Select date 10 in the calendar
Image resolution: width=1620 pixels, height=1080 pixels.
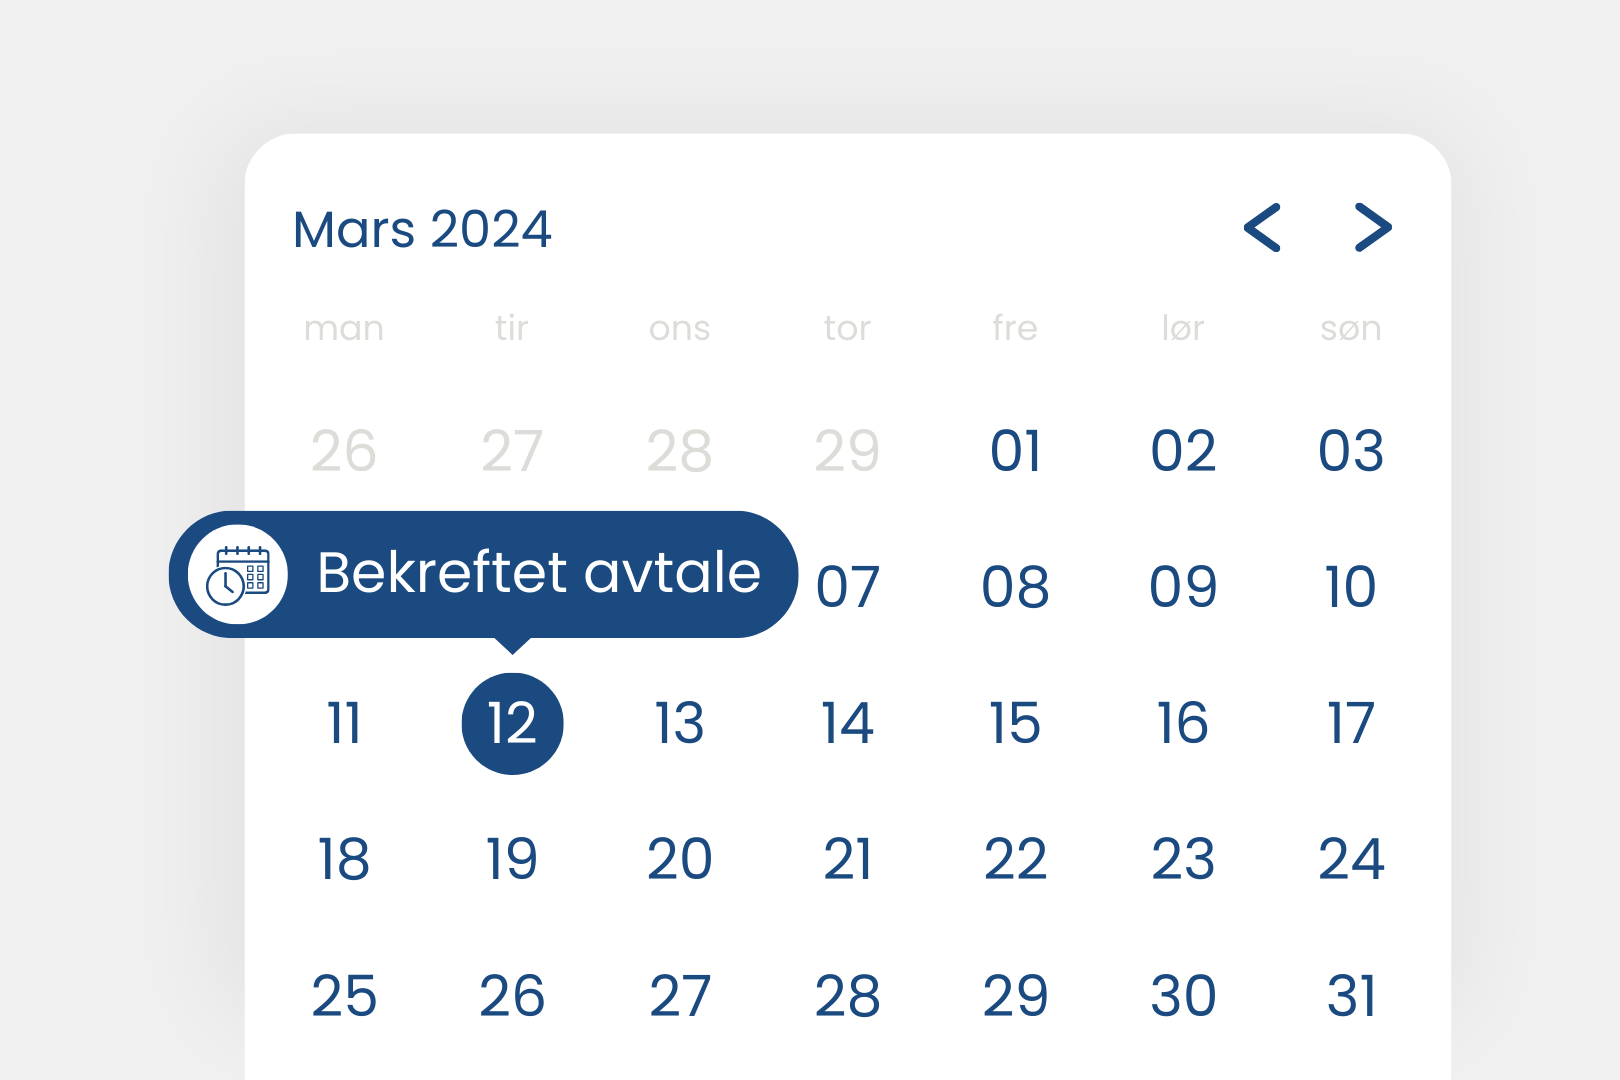point(1351,586)
